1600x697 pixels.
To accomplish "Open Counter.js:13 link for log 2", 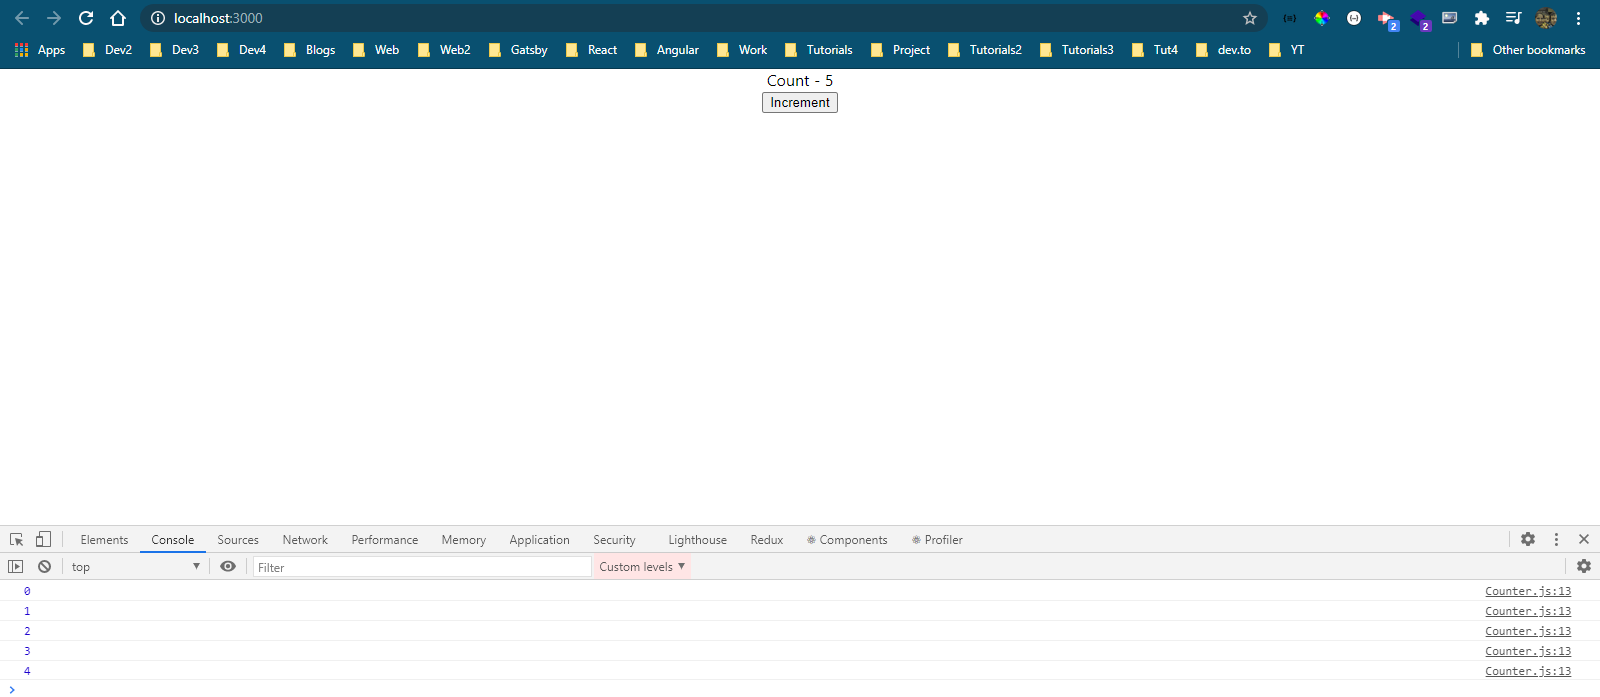I will click(1528, 631).
